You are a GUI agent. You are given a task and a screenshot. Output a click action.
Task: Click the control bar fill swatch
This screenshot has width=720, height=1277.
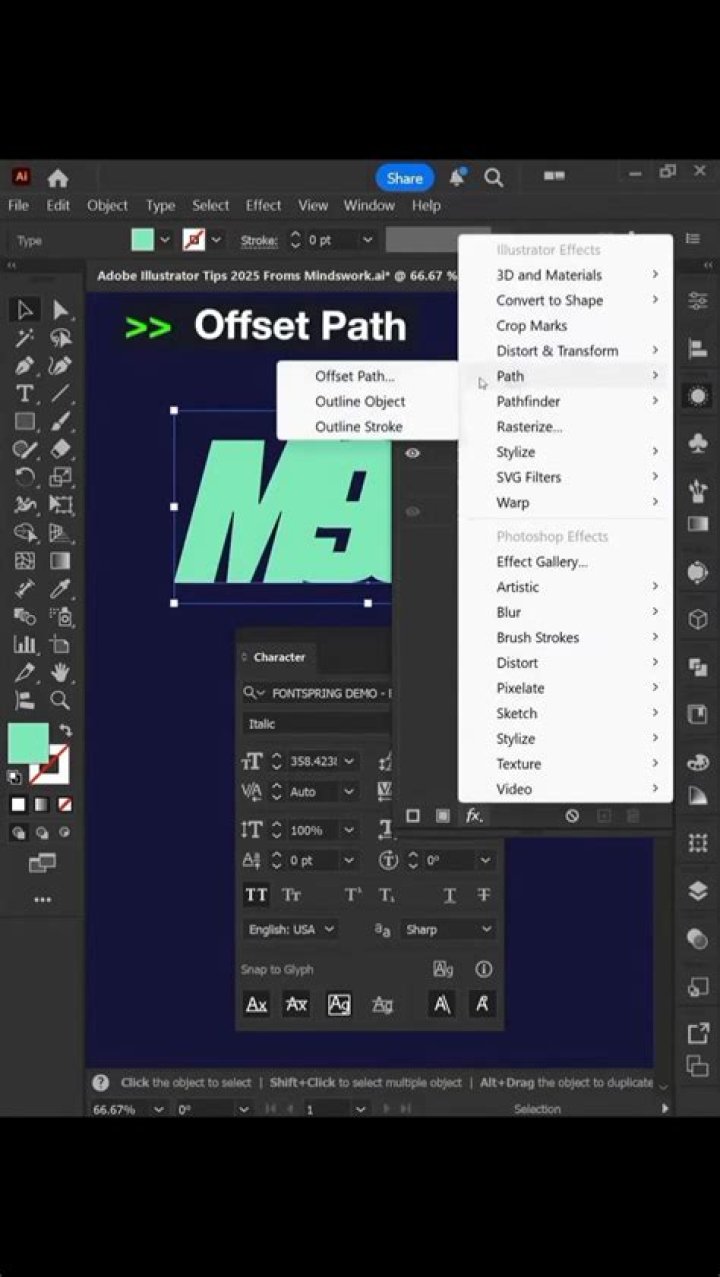coord(143,240)
